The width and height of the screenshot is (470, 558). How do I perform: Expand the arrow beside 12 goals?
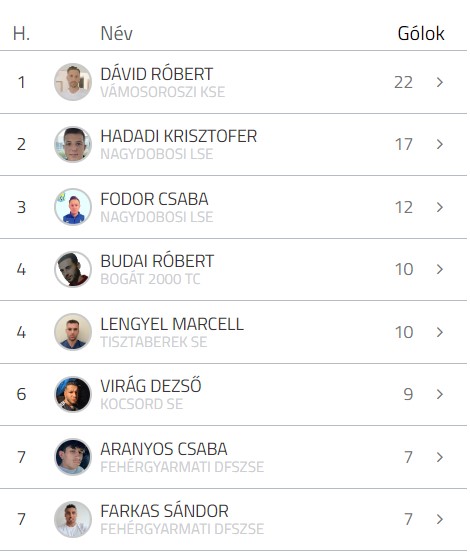[440, 207]
